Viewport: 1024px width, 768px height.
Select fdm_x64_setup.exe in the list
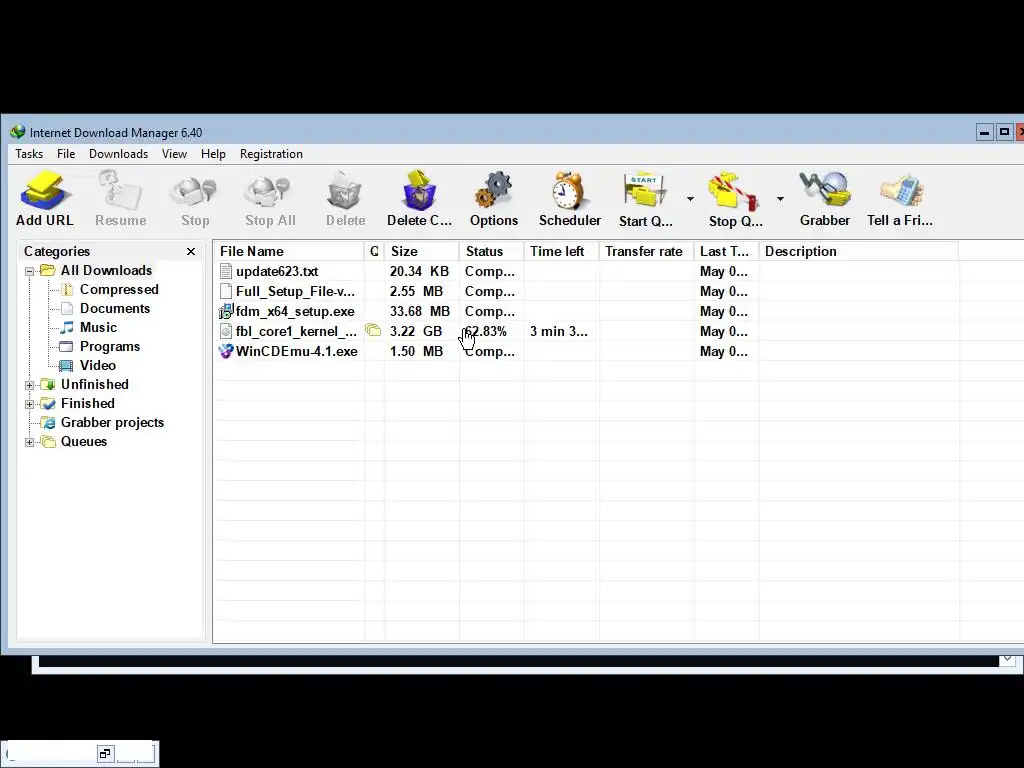[x=295, y=312]
